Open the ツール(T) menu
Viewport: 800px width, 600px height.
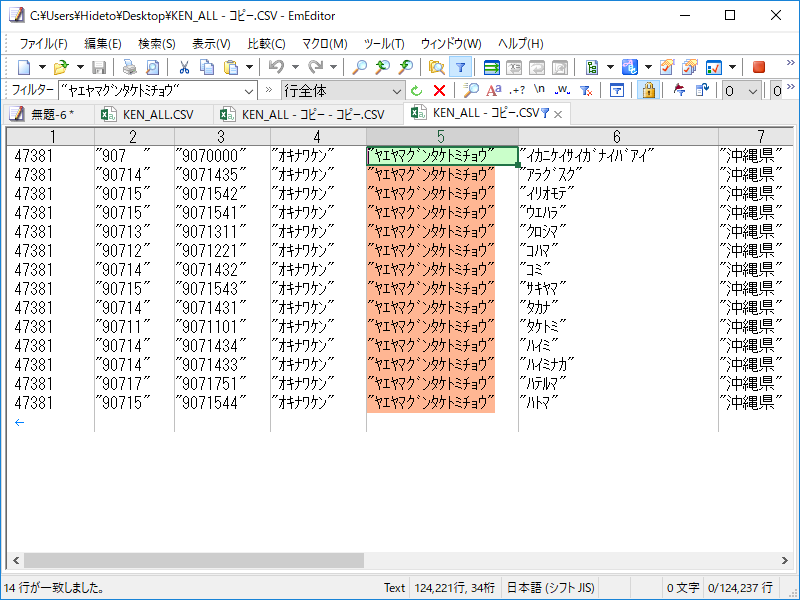(x=384, y=43)
